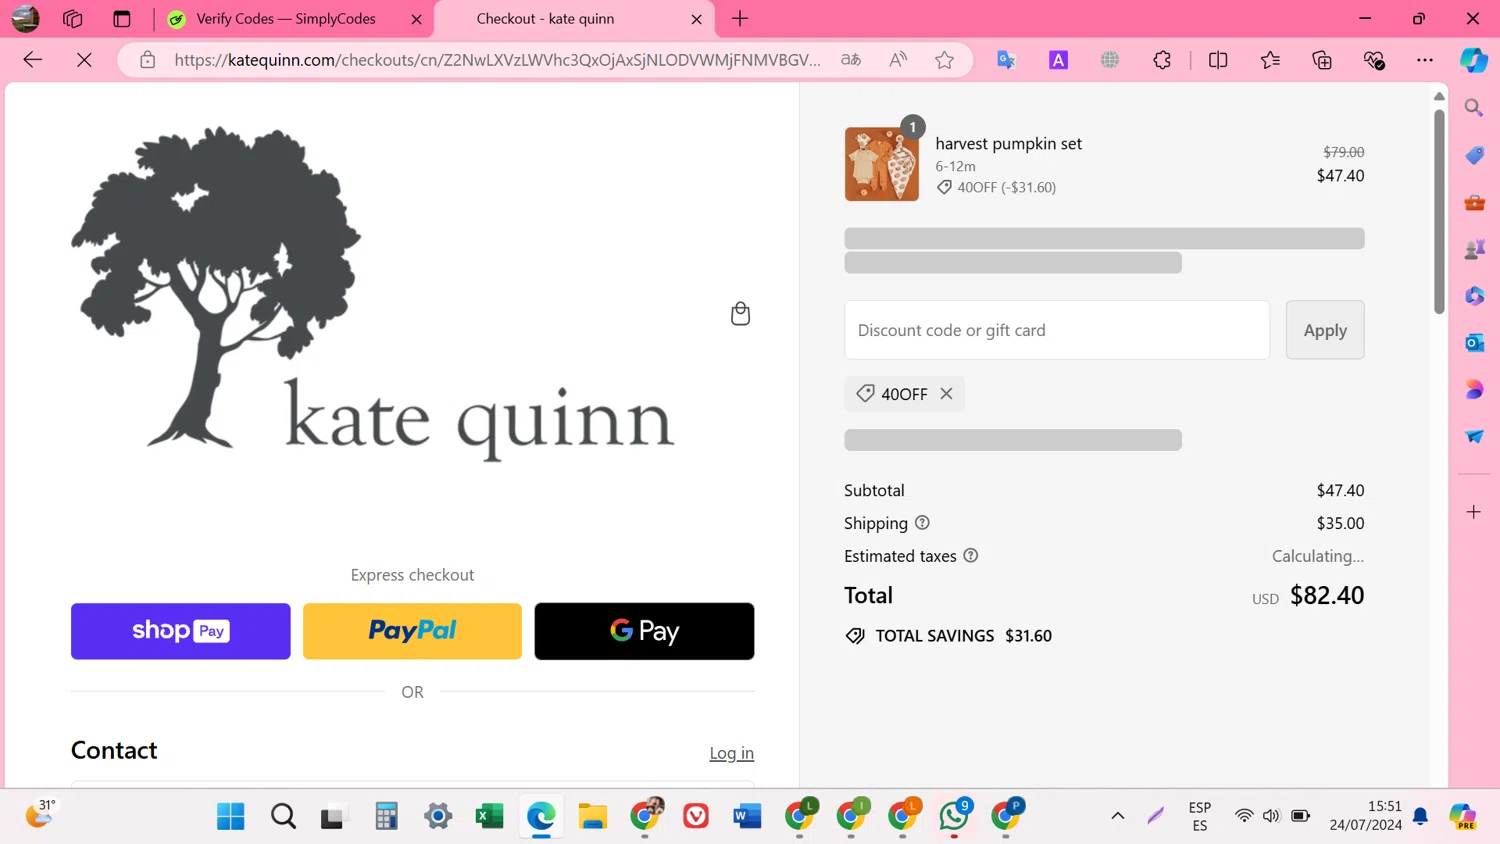Open sidebar Tools briefcase icon
This screenshot has width=1500, height=844.
pyautogui.click(x=1474, y=202)
